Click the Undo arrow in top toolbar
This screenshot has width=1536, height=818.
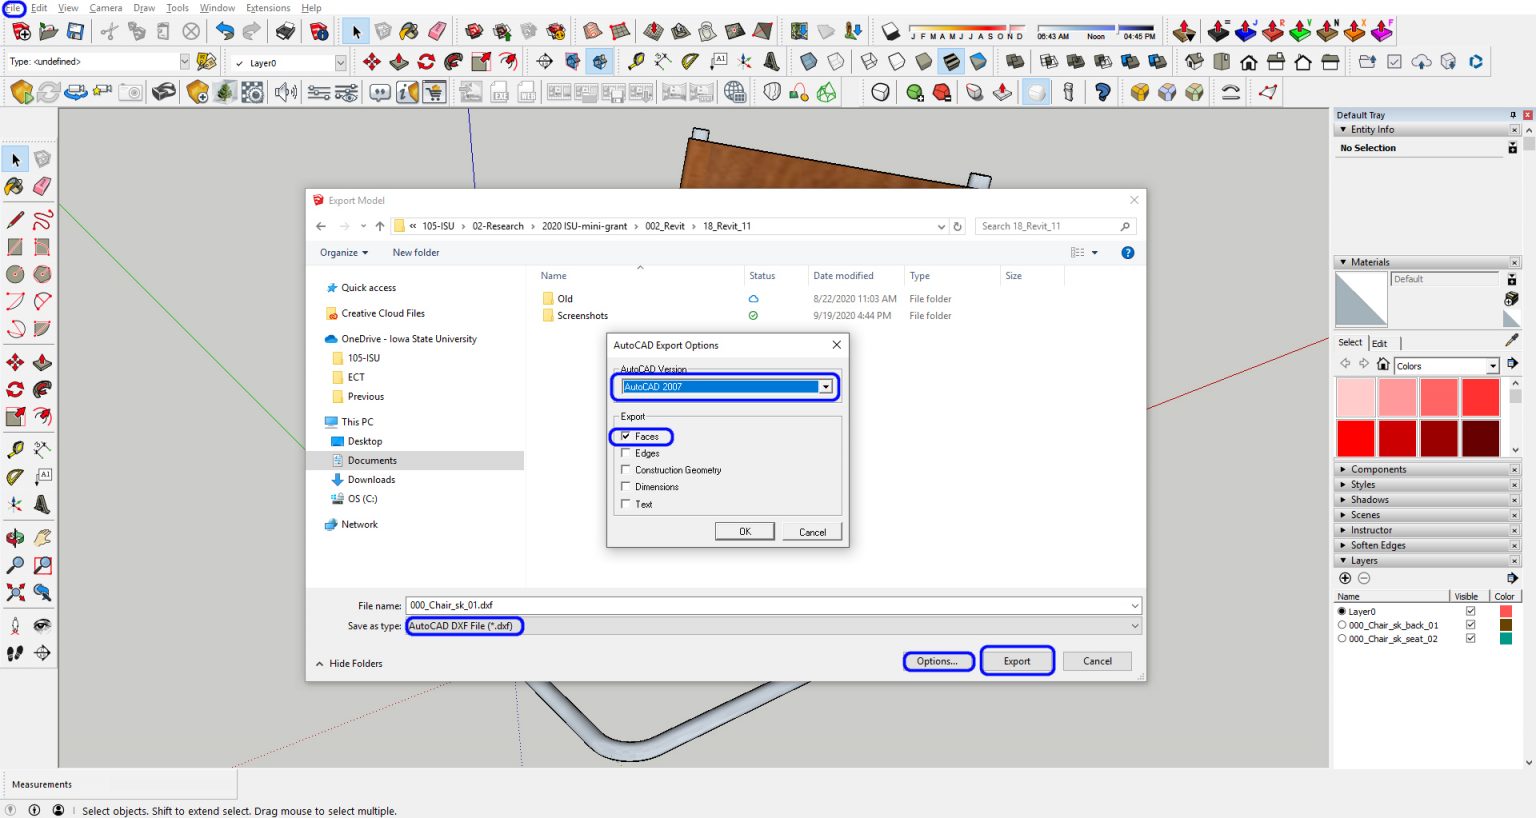[224, 32]
